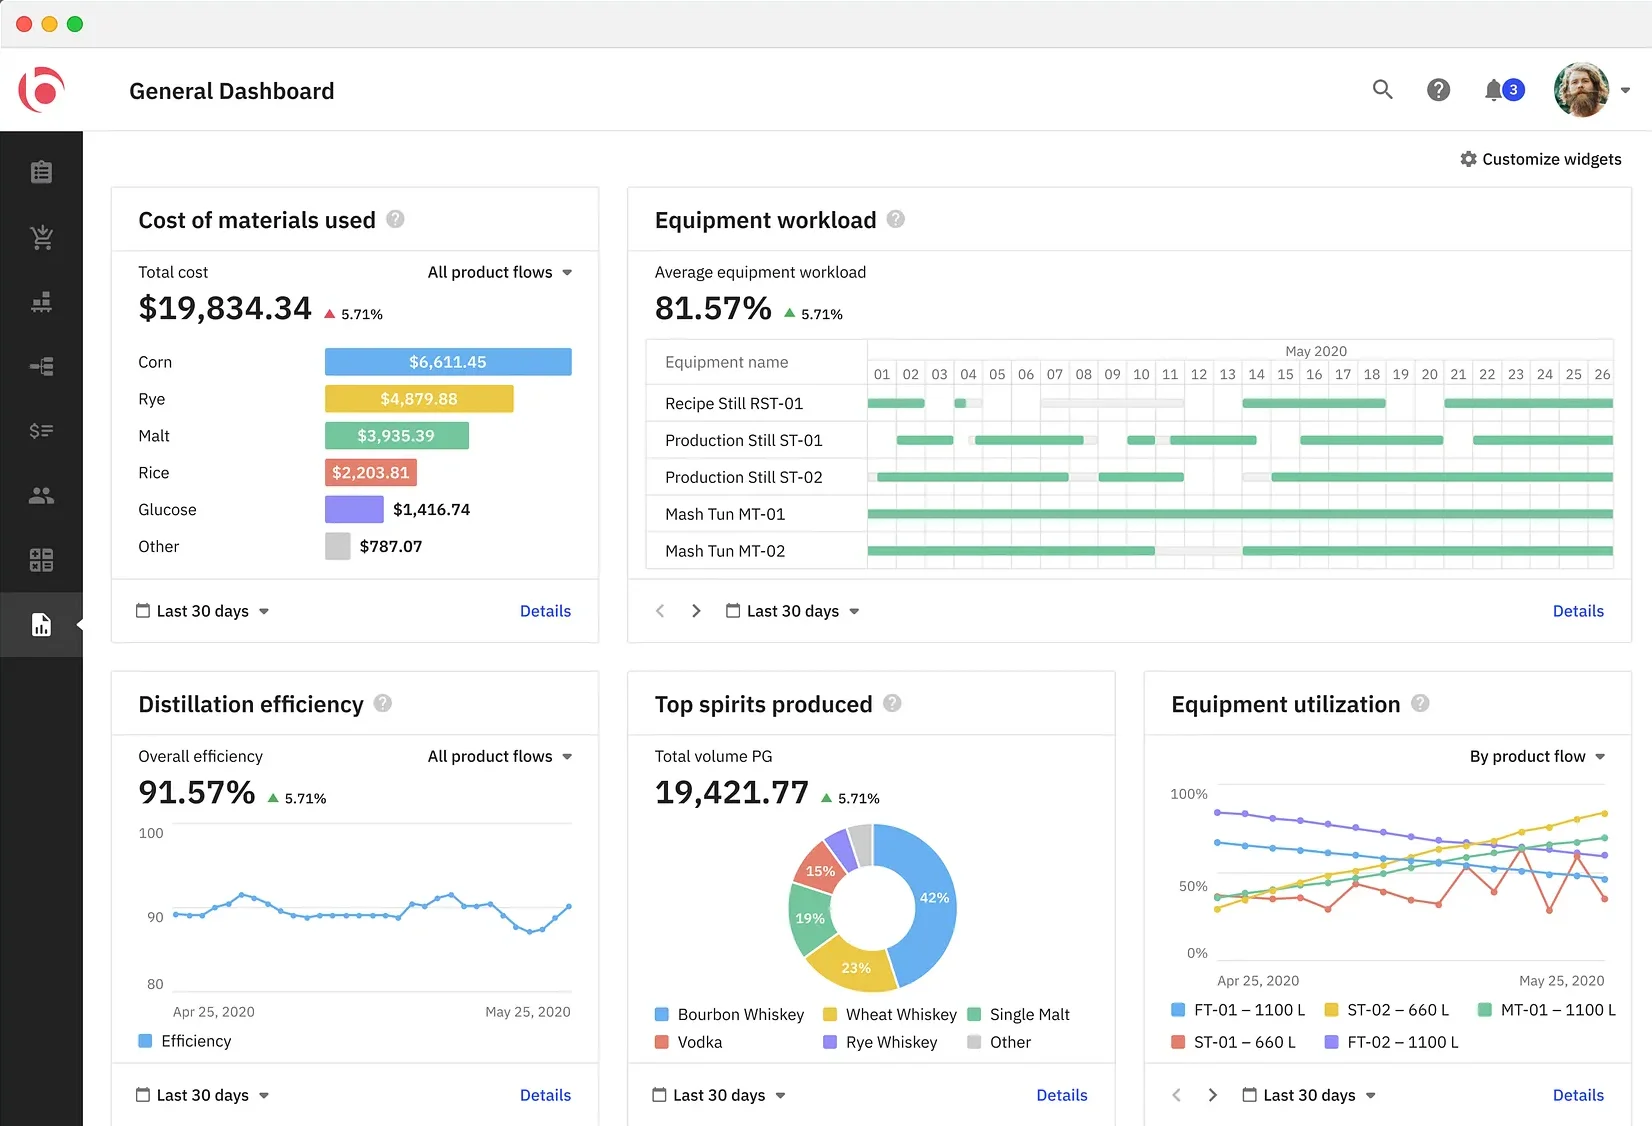Click the blue Corn cost bar
1652x1126 pixels.
click(448, 362)
